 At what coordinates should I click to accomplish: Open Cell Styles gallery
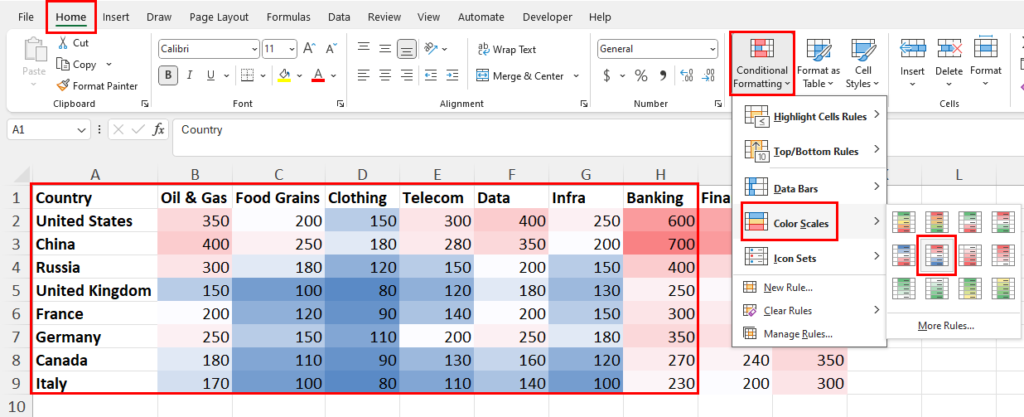[x=863, y=63]
